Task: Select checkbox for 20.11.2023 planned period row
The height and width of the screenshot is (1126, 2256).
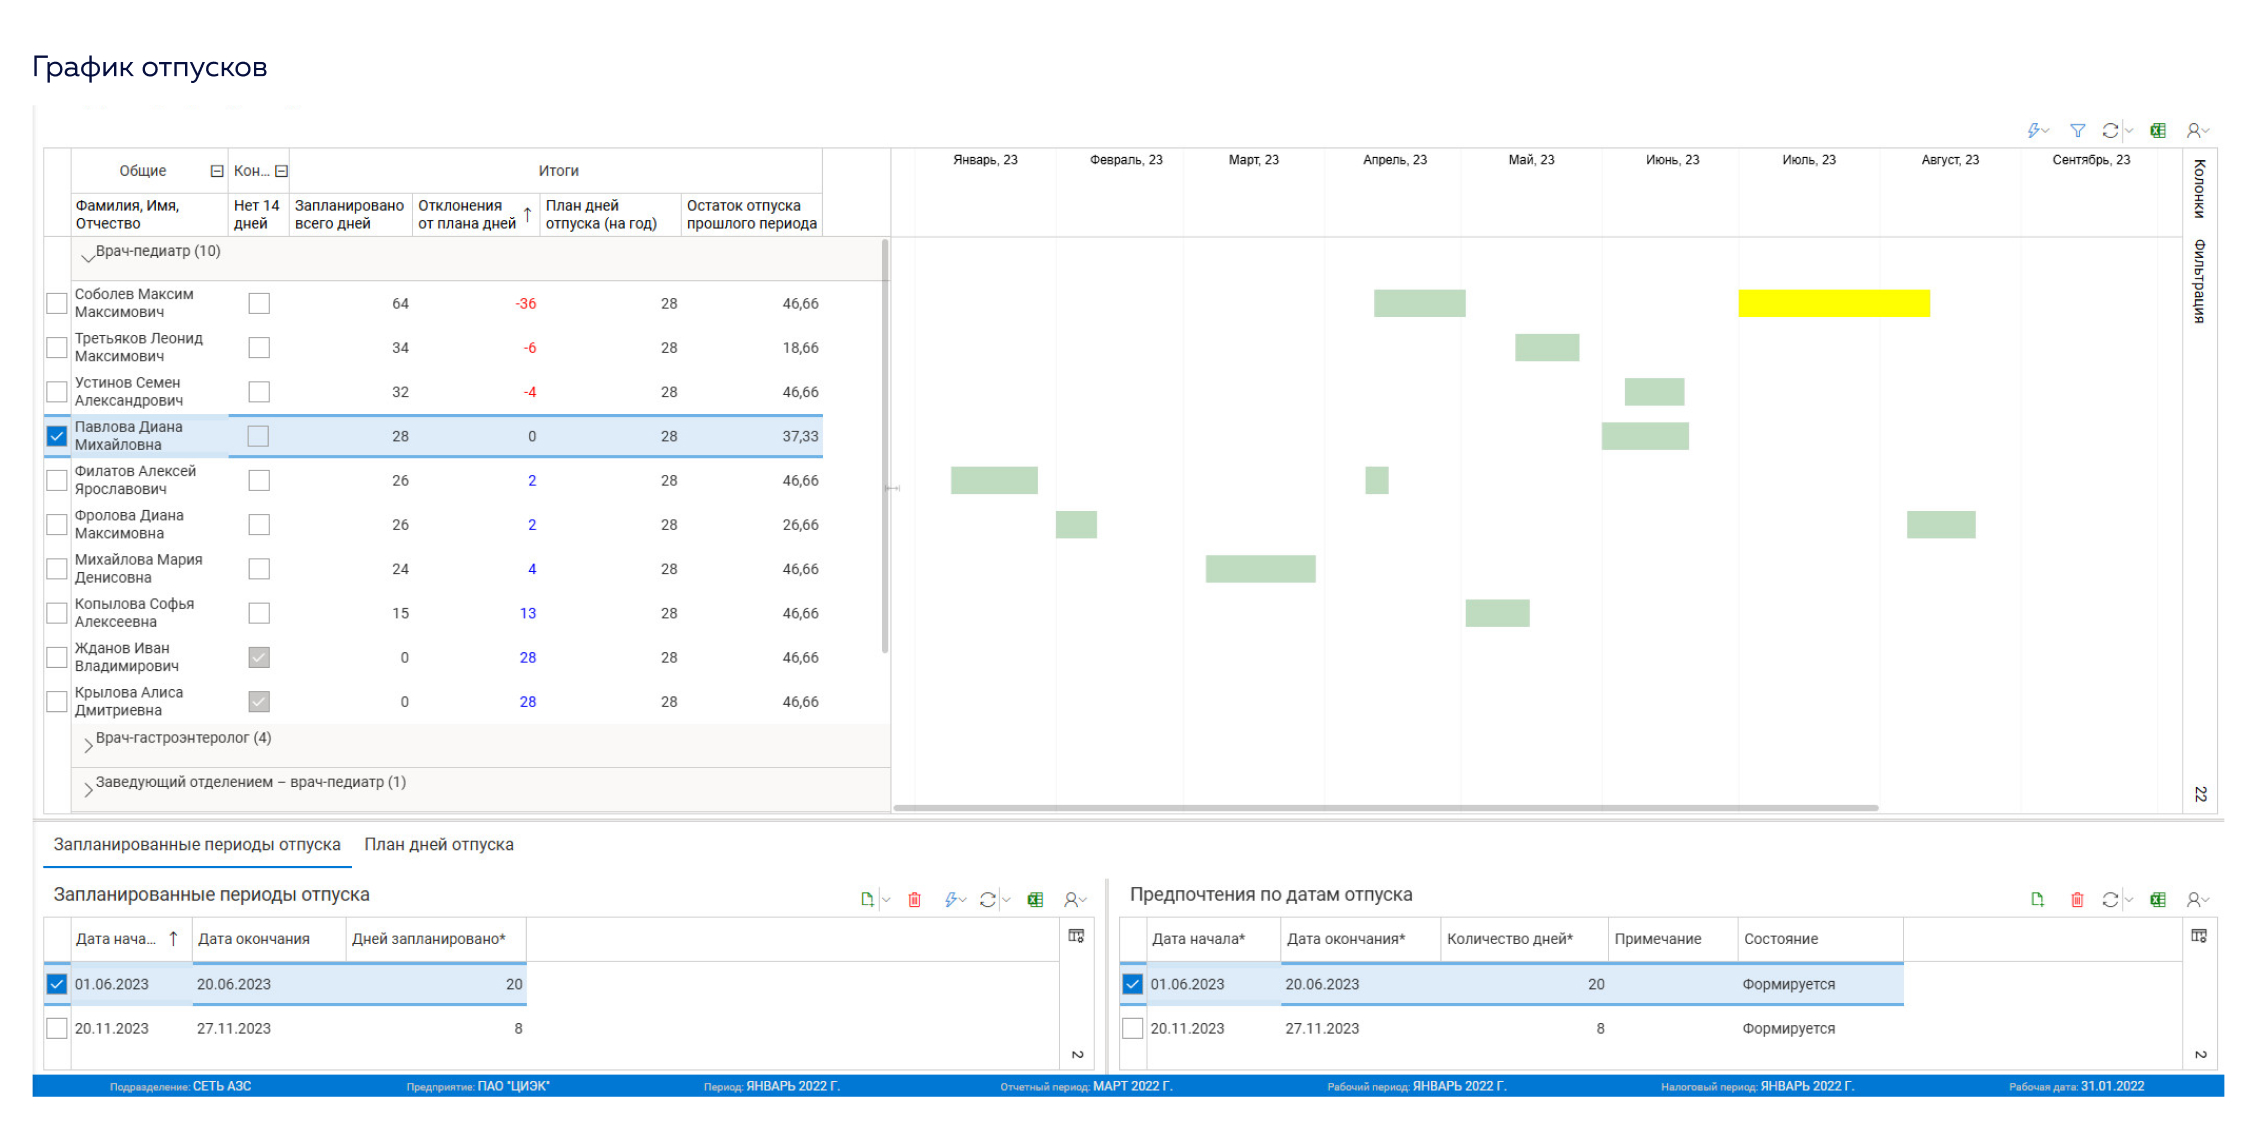Action: coord(57,1028)
